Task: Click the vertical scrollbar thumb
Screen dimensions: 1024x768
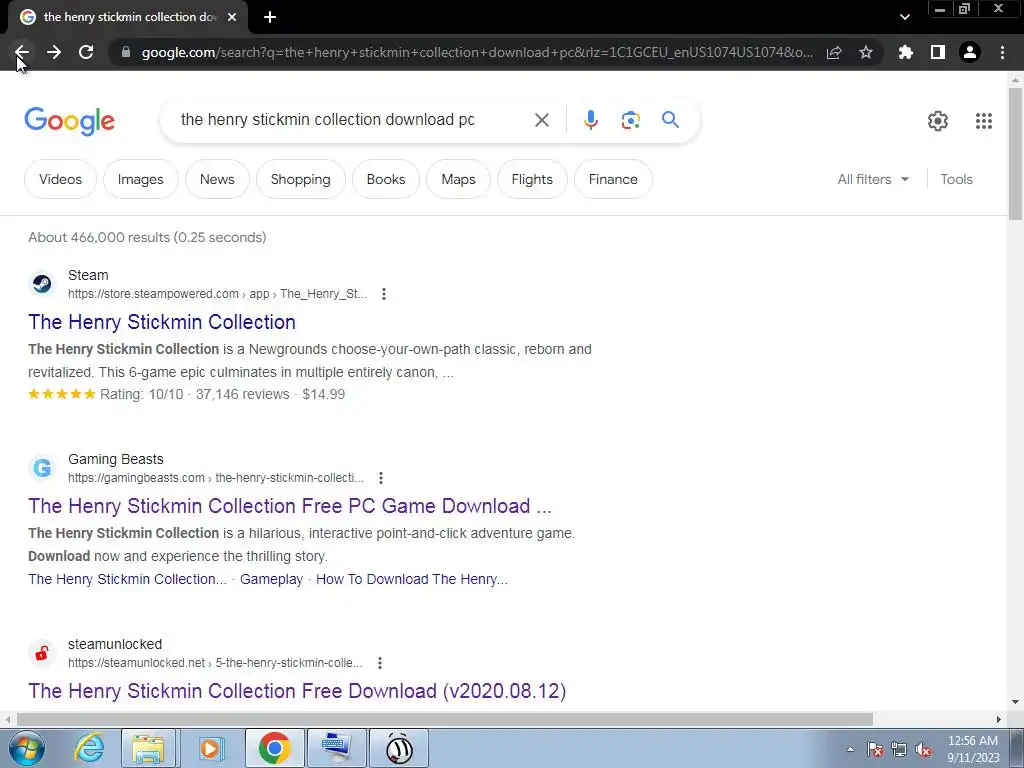Action: (x=1015, y=153)
